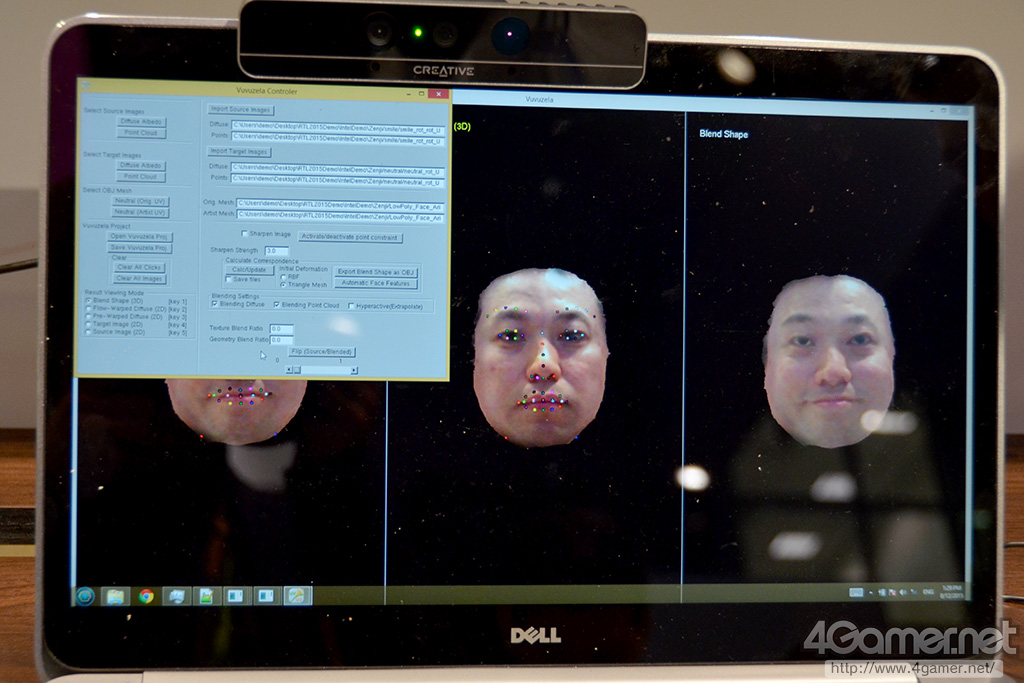Viewport: 1024px width, 683px height.
Task: Click the Windows Start button
Action: pos(85,597)
